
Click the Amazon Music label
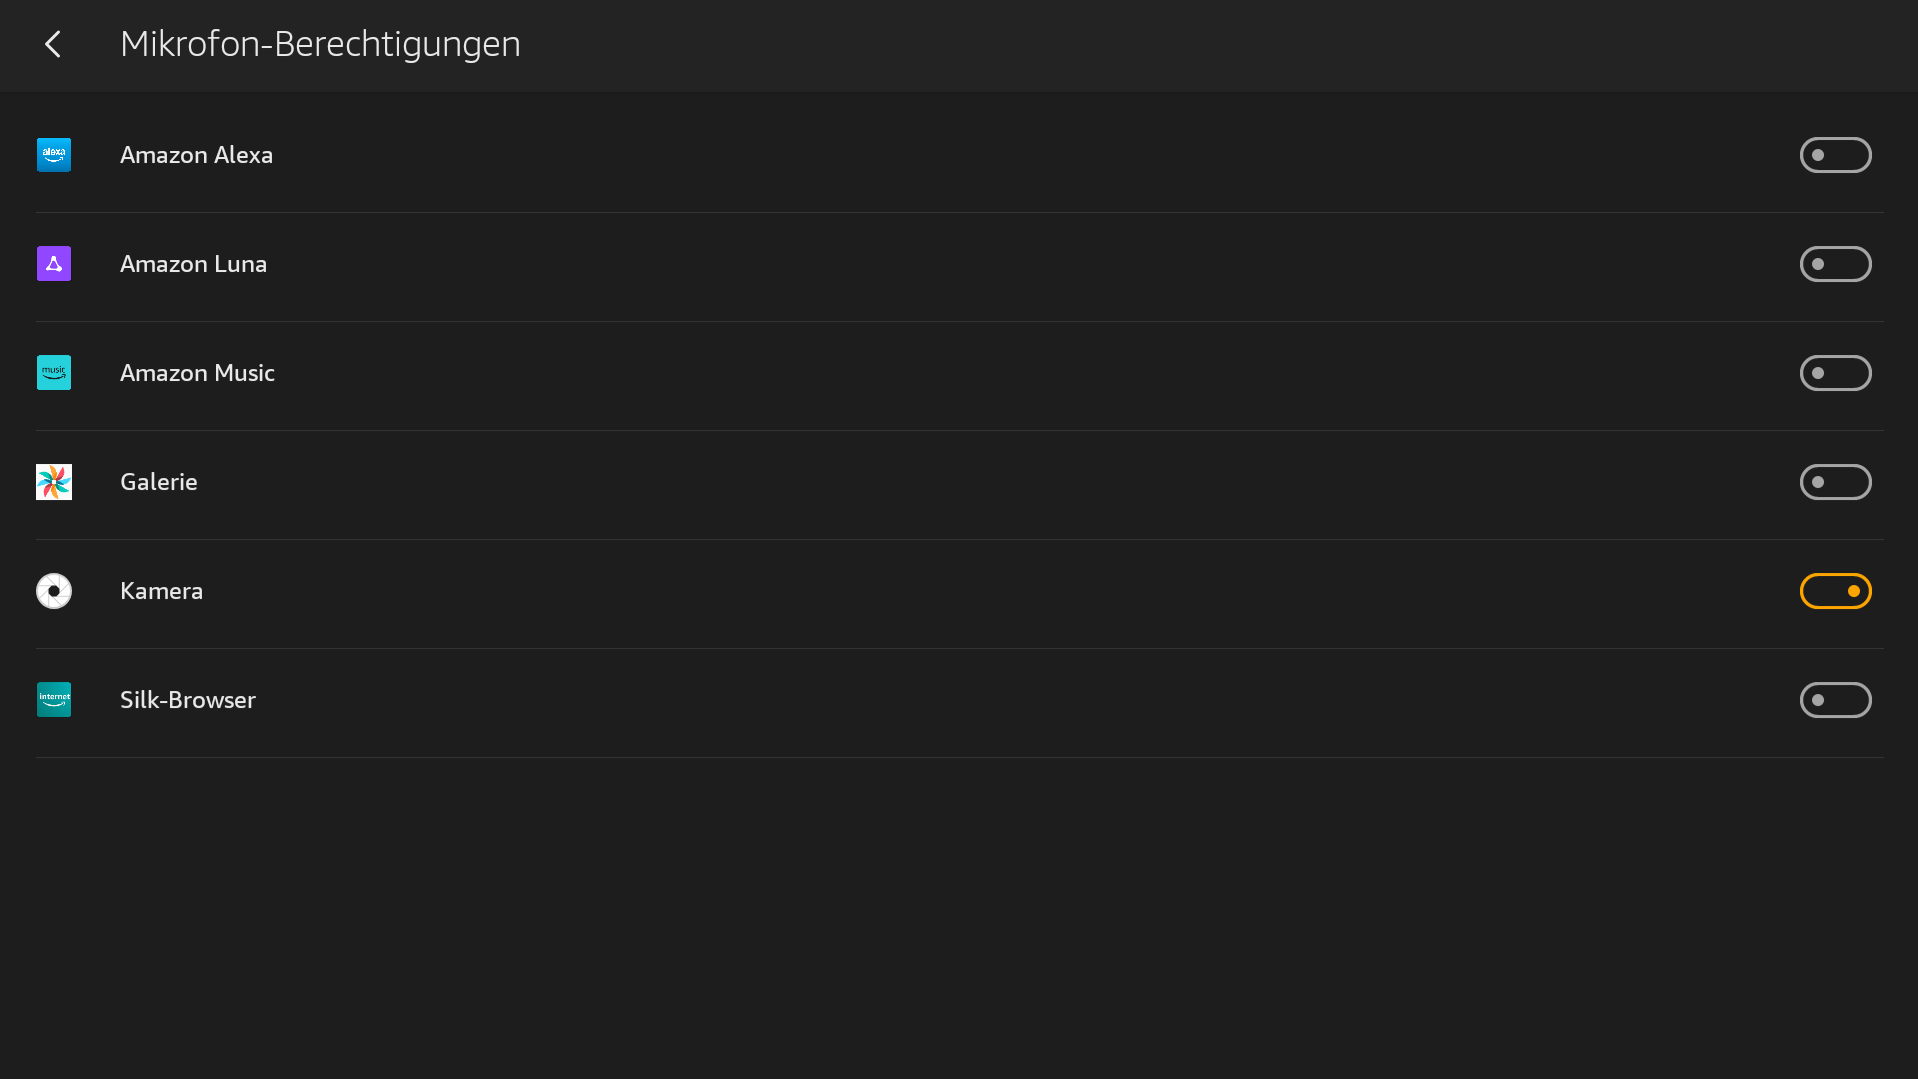click(197, 373)
